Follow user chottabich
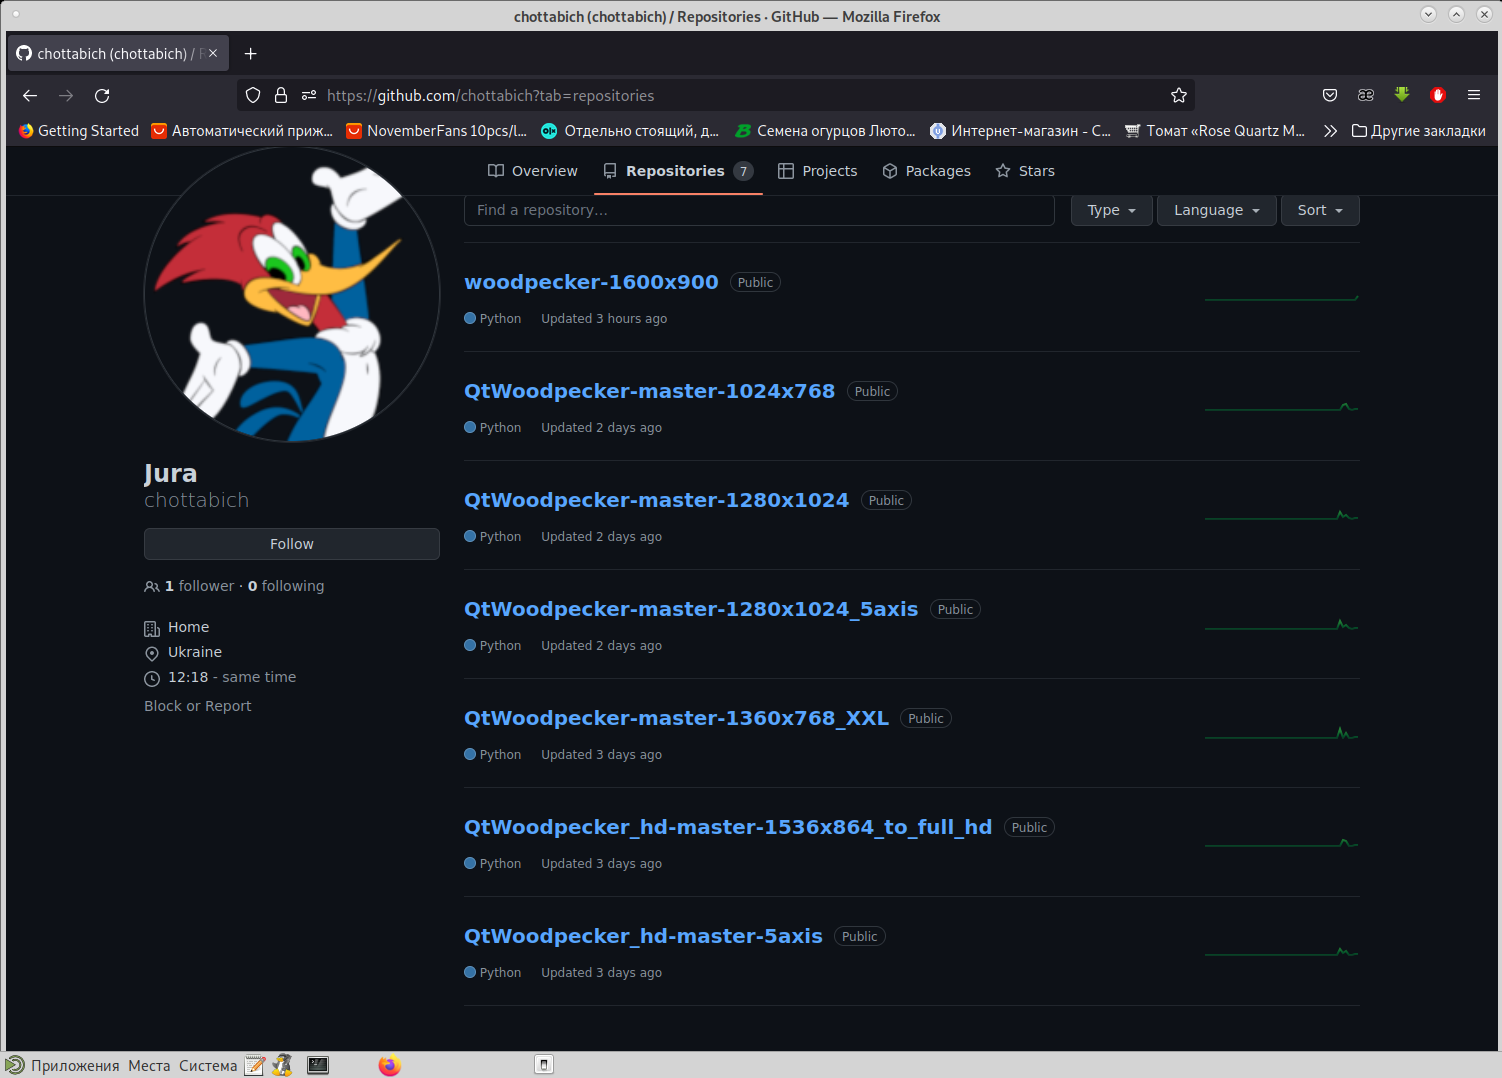The image size is (1502, 1078). 292,544
